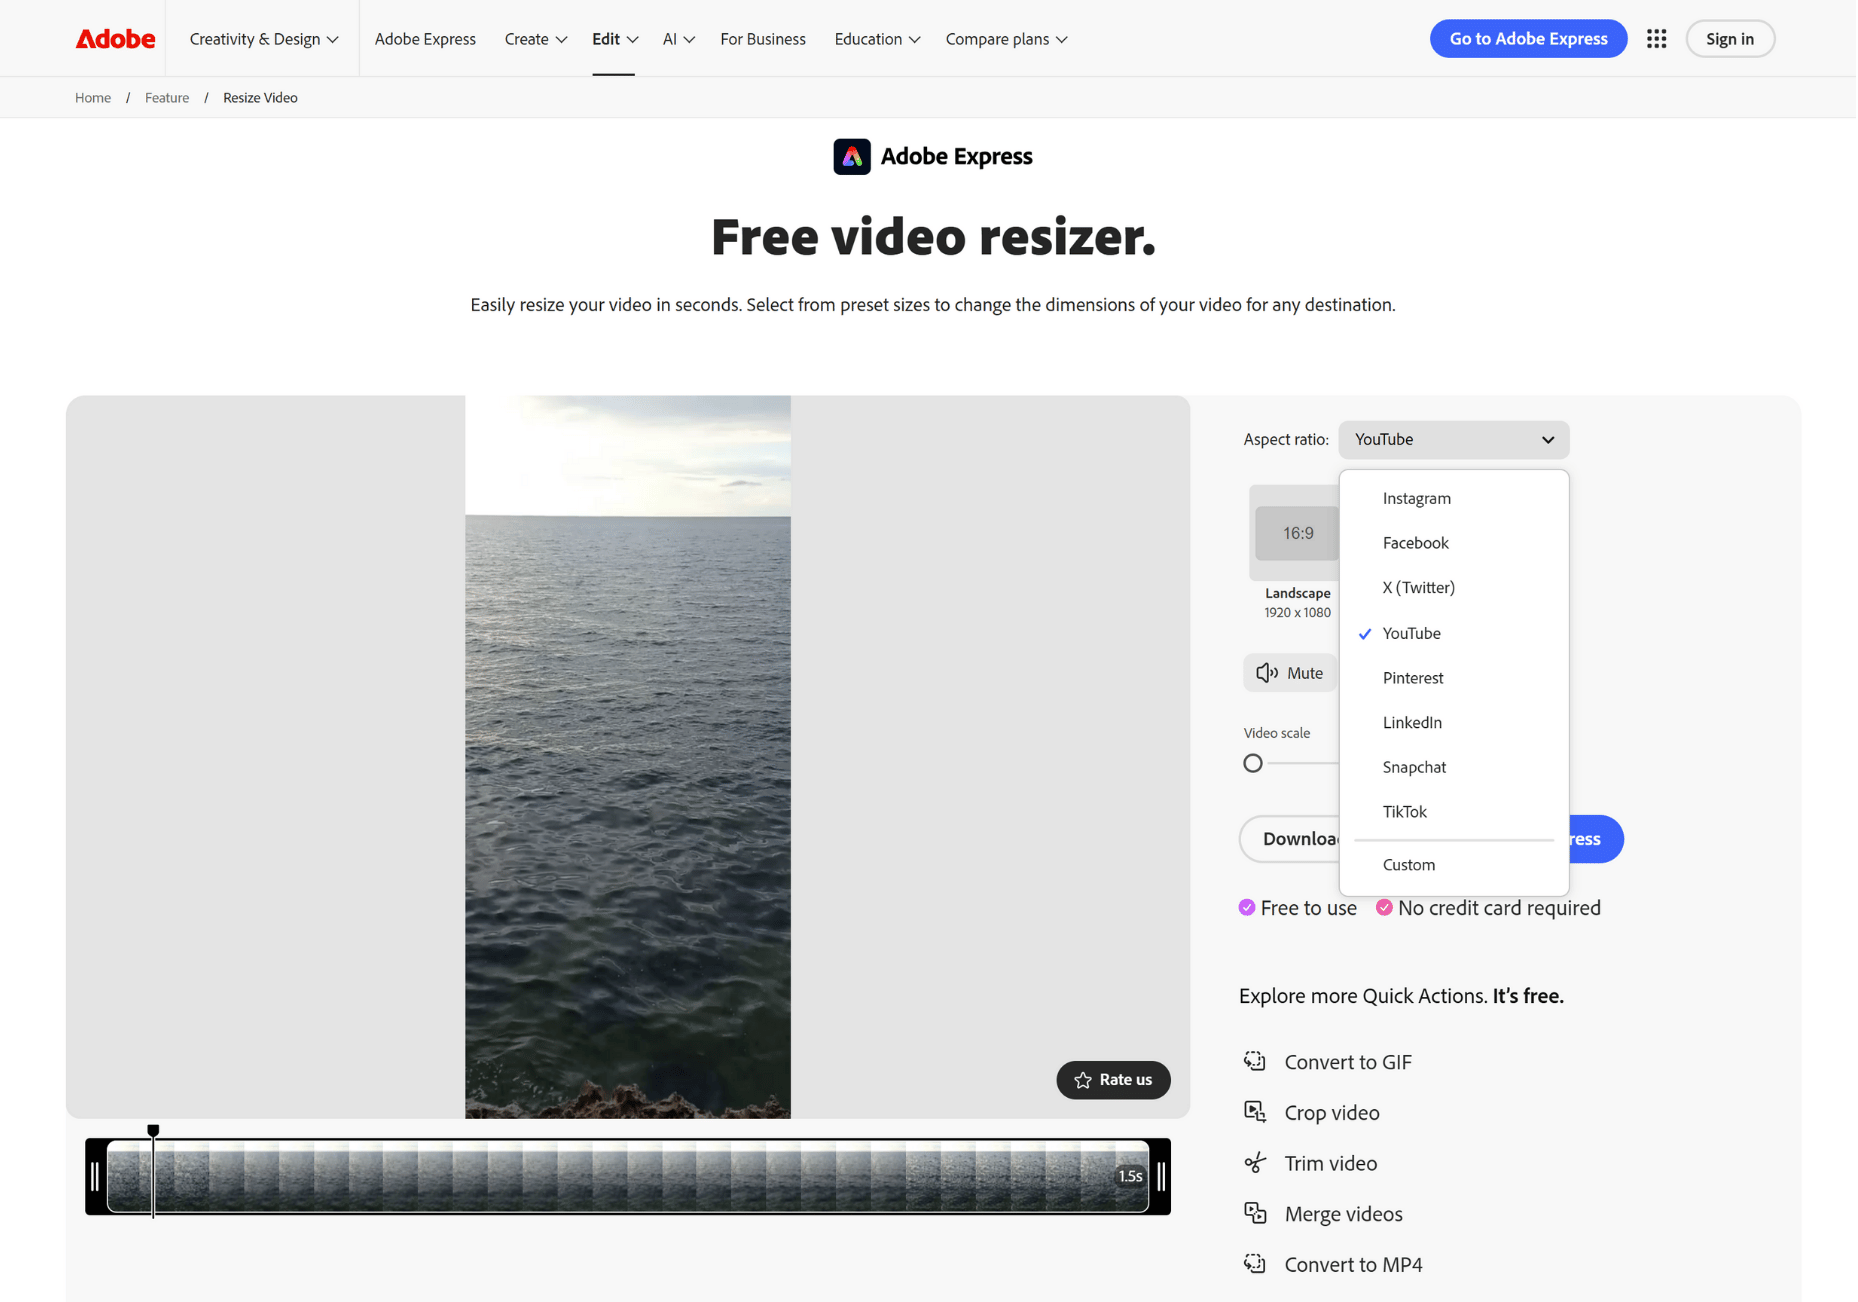
Task: Expand the Compare plans menu
Action: [1006, 39]
